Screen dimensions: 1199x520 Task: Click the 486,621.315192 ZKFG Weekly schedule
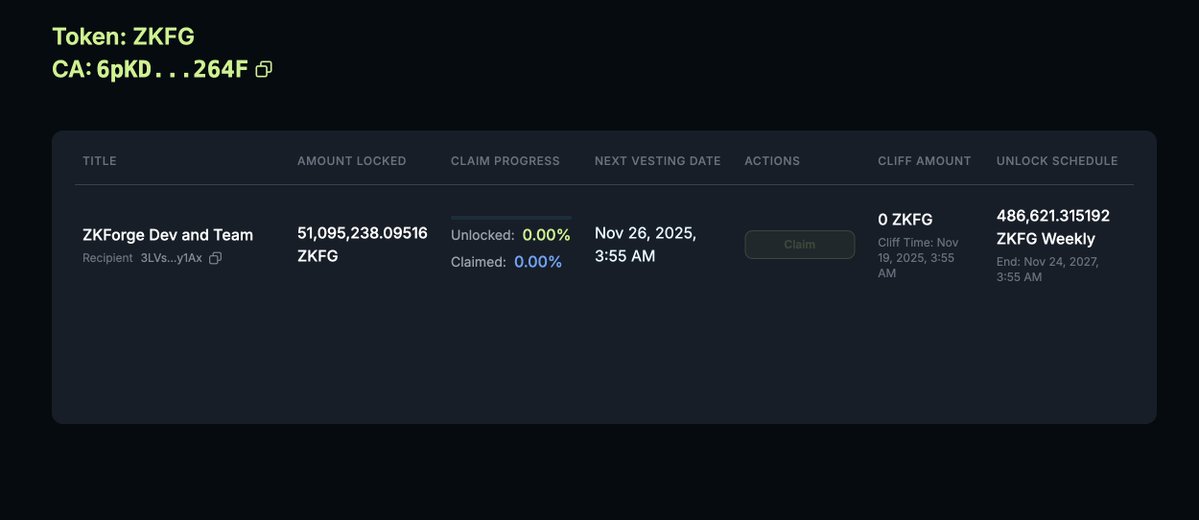point(1053,227)
